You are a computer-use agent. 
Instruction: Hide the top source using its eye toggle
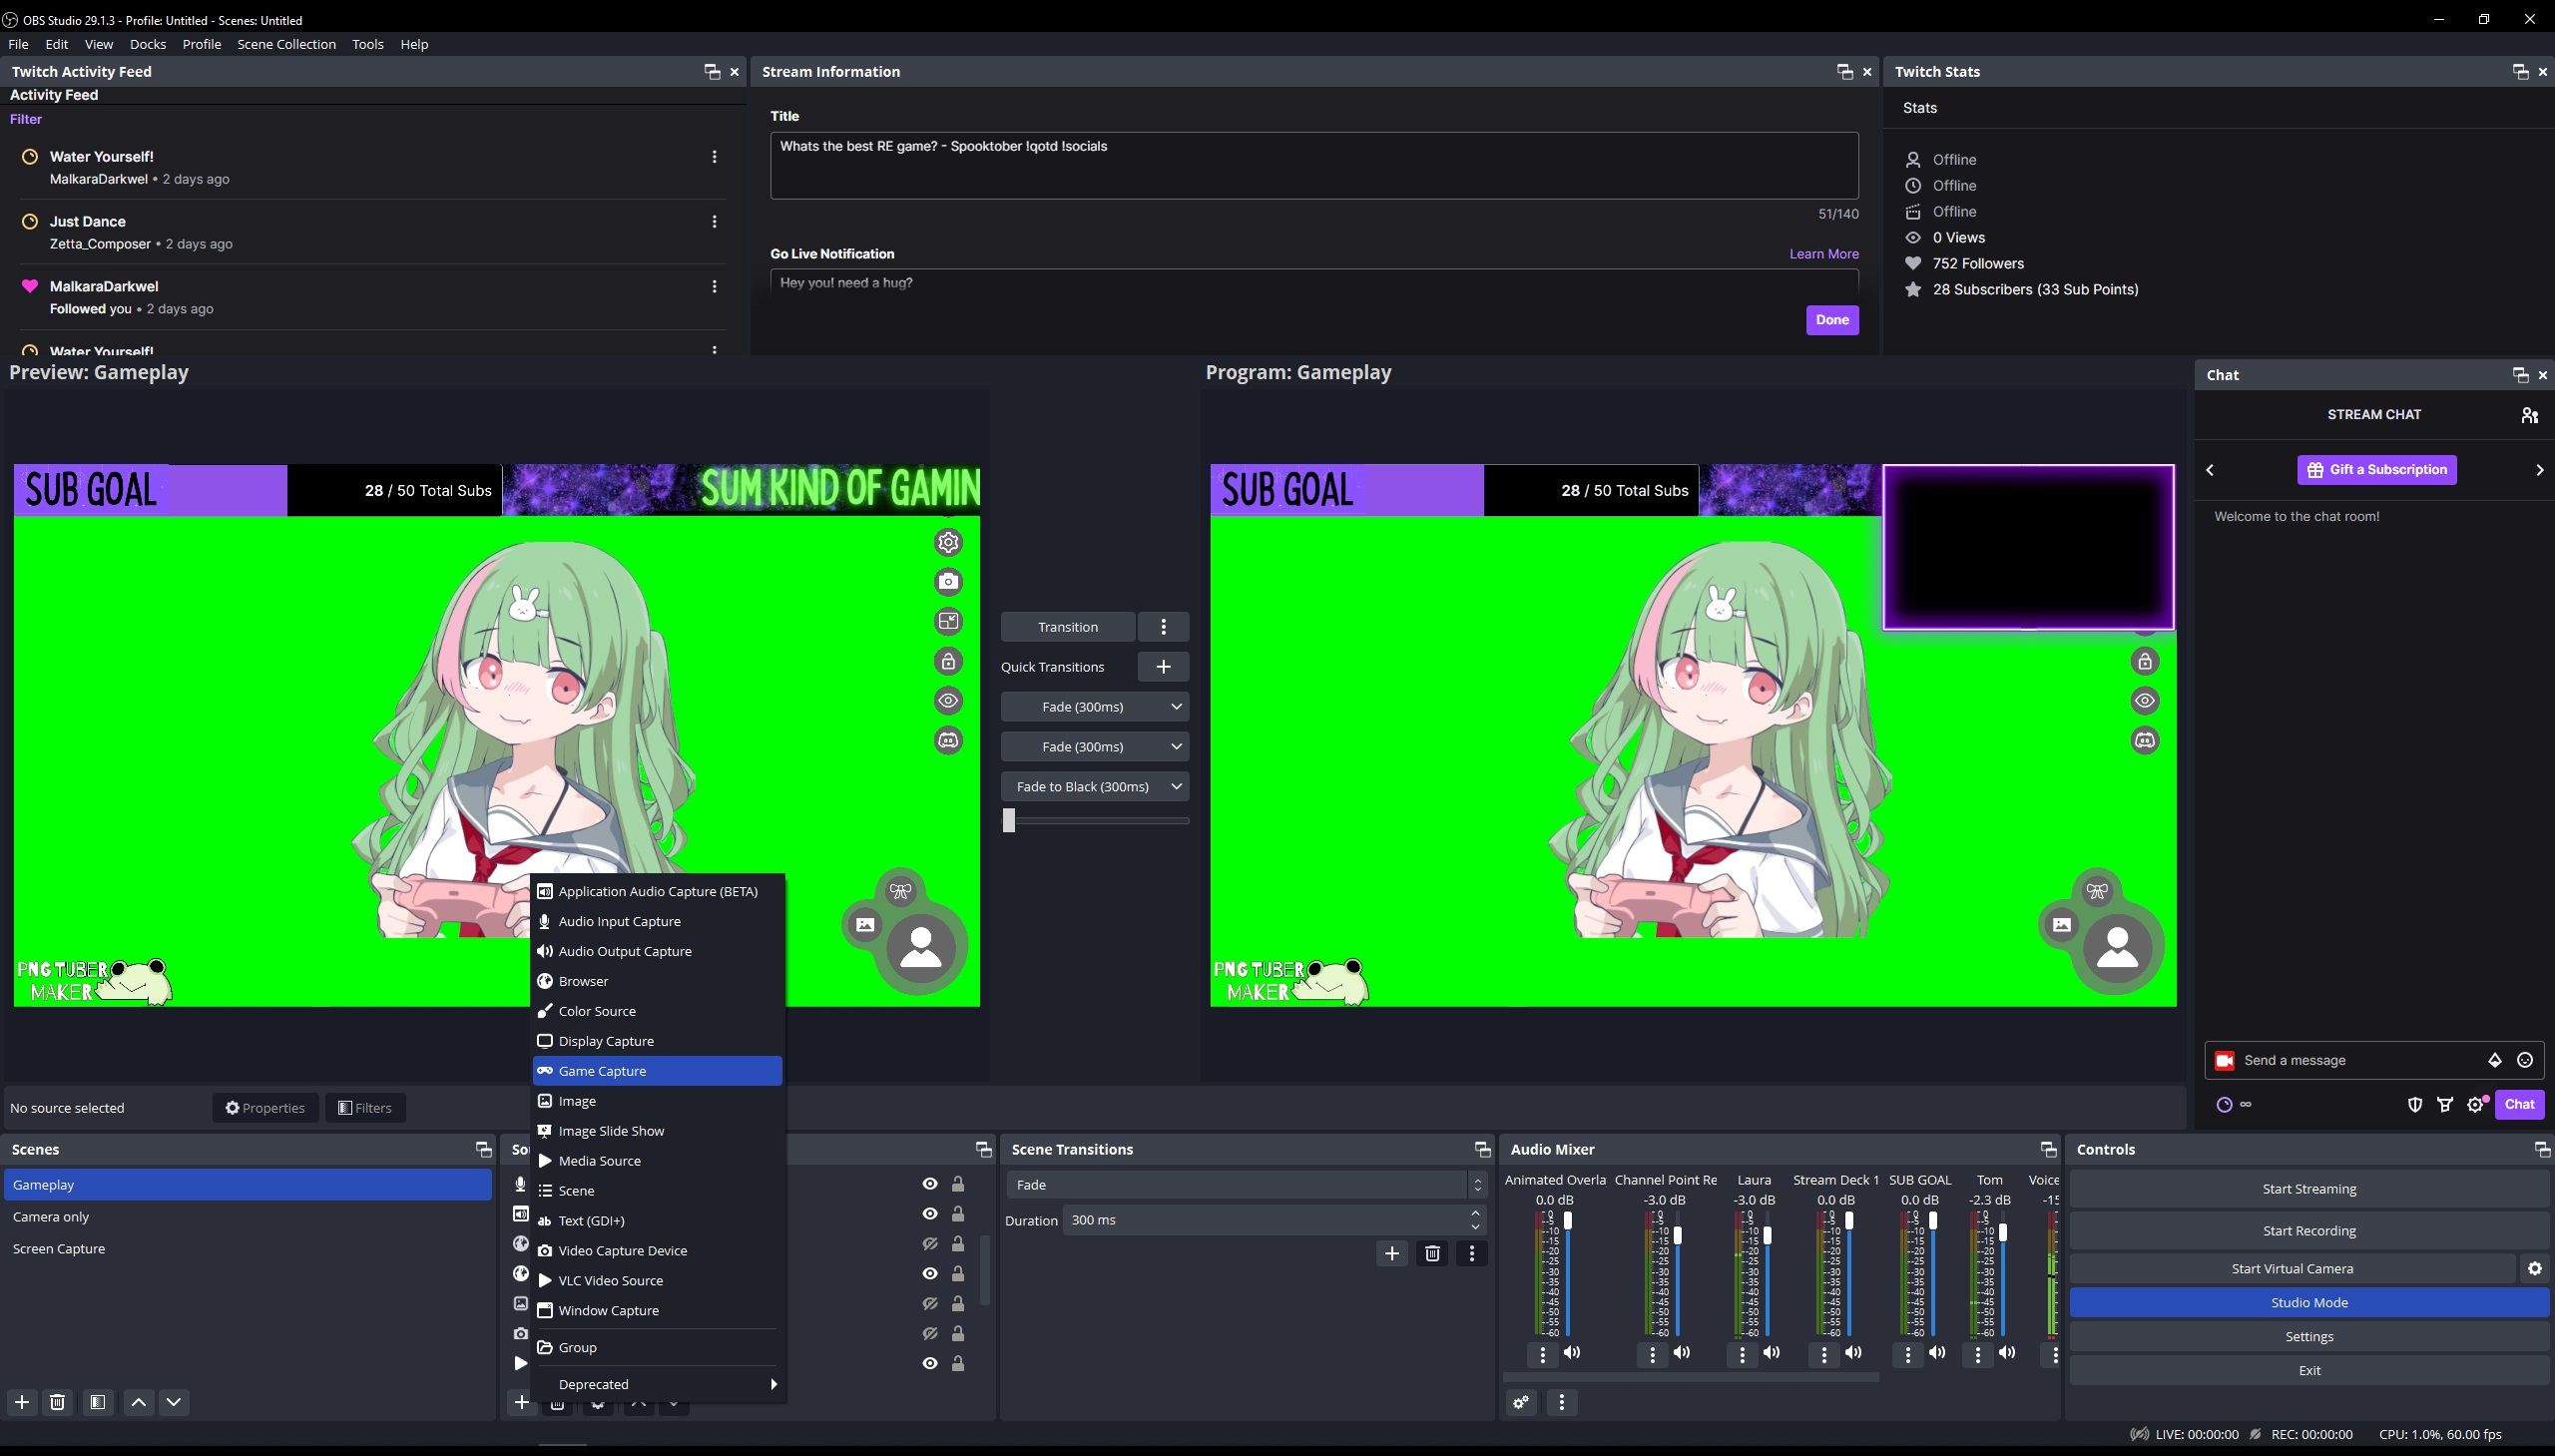tap(929, 1183)
